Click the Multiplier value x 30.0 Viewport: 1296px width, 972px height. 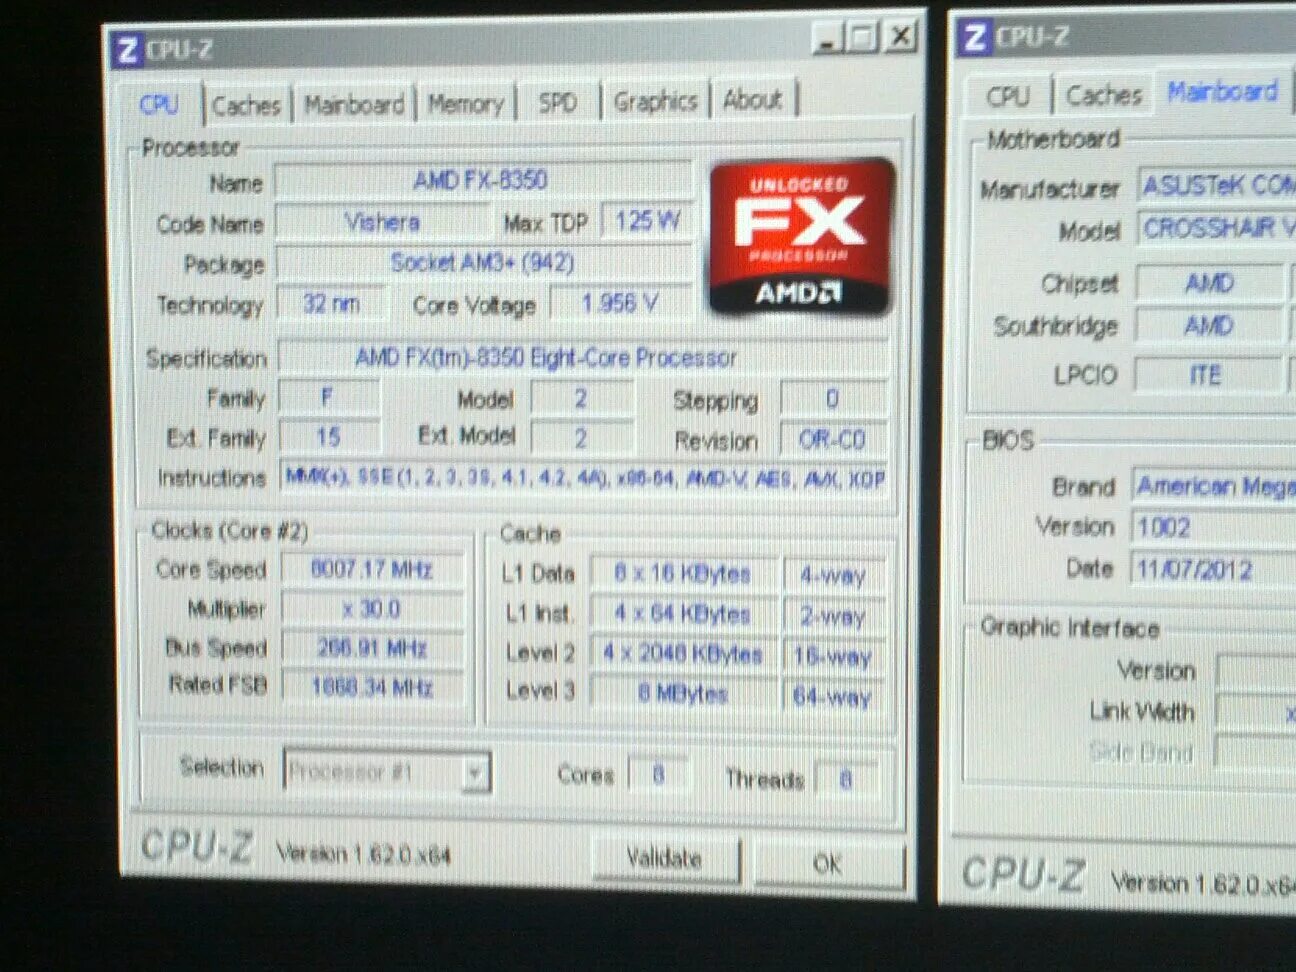[x=372, y=609]
